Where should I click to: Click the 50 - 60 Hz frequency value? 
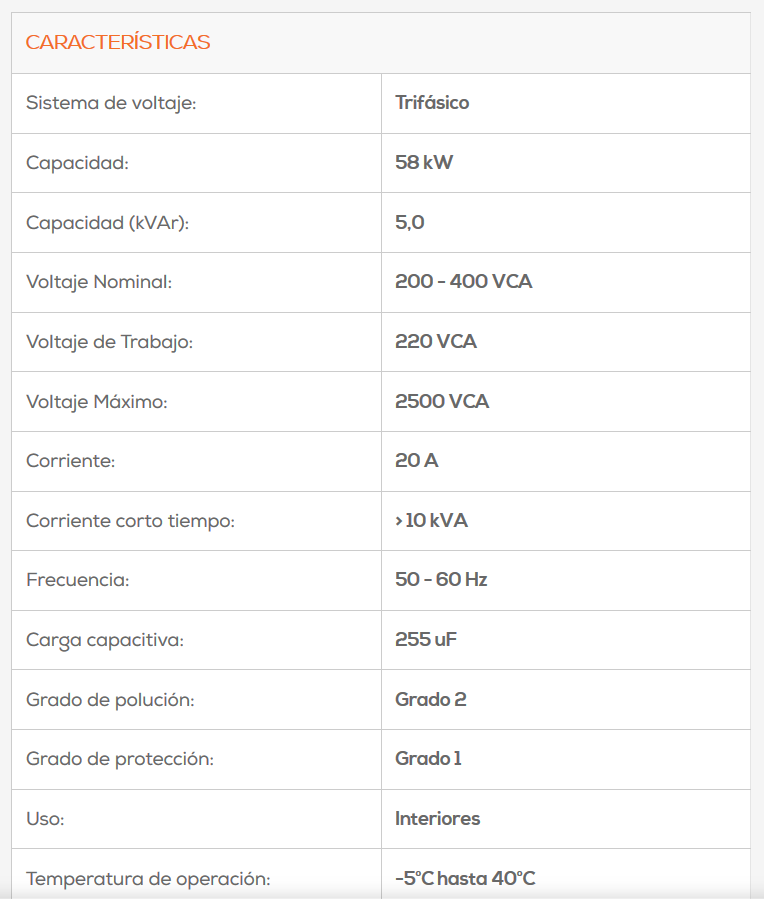click(x=441, y=579)
